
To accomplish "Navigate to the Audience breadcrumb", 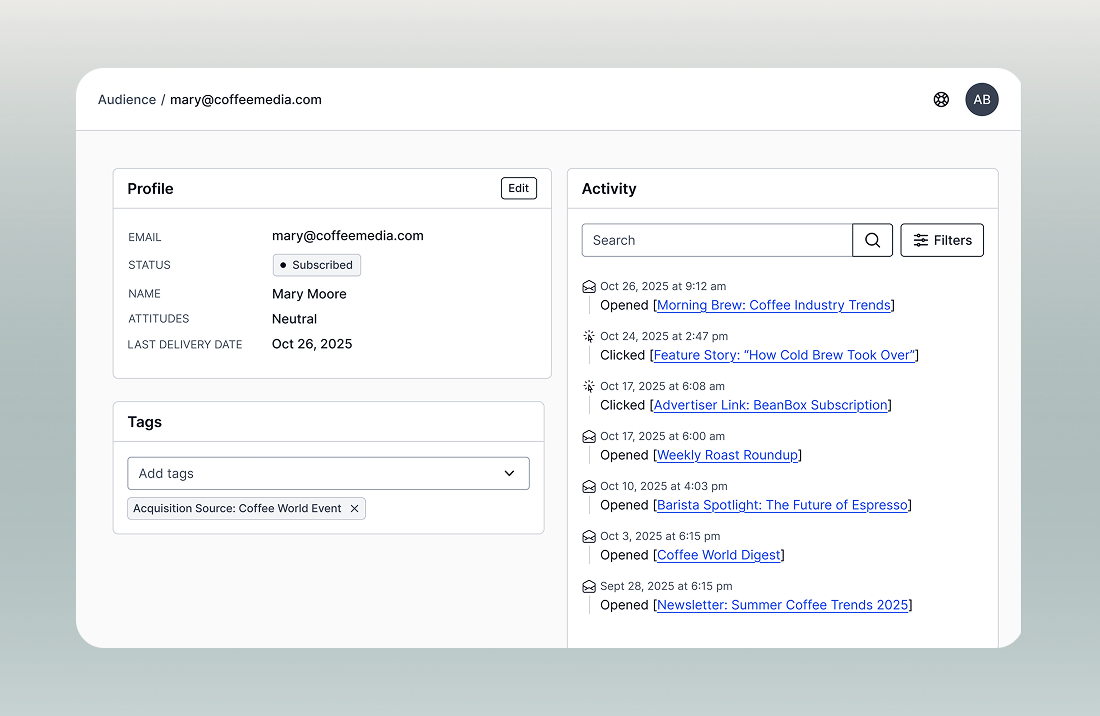I will pos(126,99).
